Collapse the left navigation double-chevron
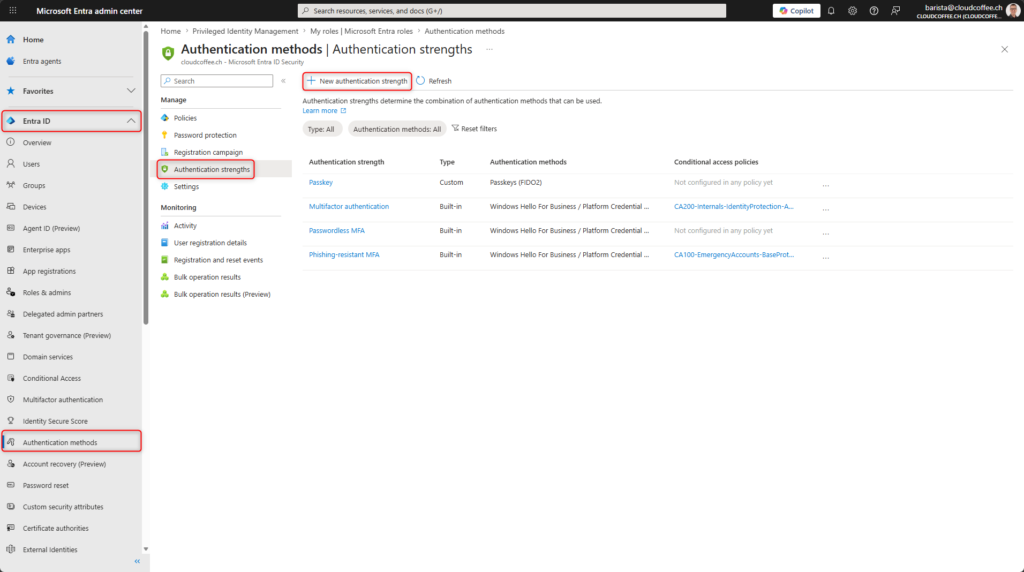The height and width of the screenshot is (572, 1024). pos(137,562)
